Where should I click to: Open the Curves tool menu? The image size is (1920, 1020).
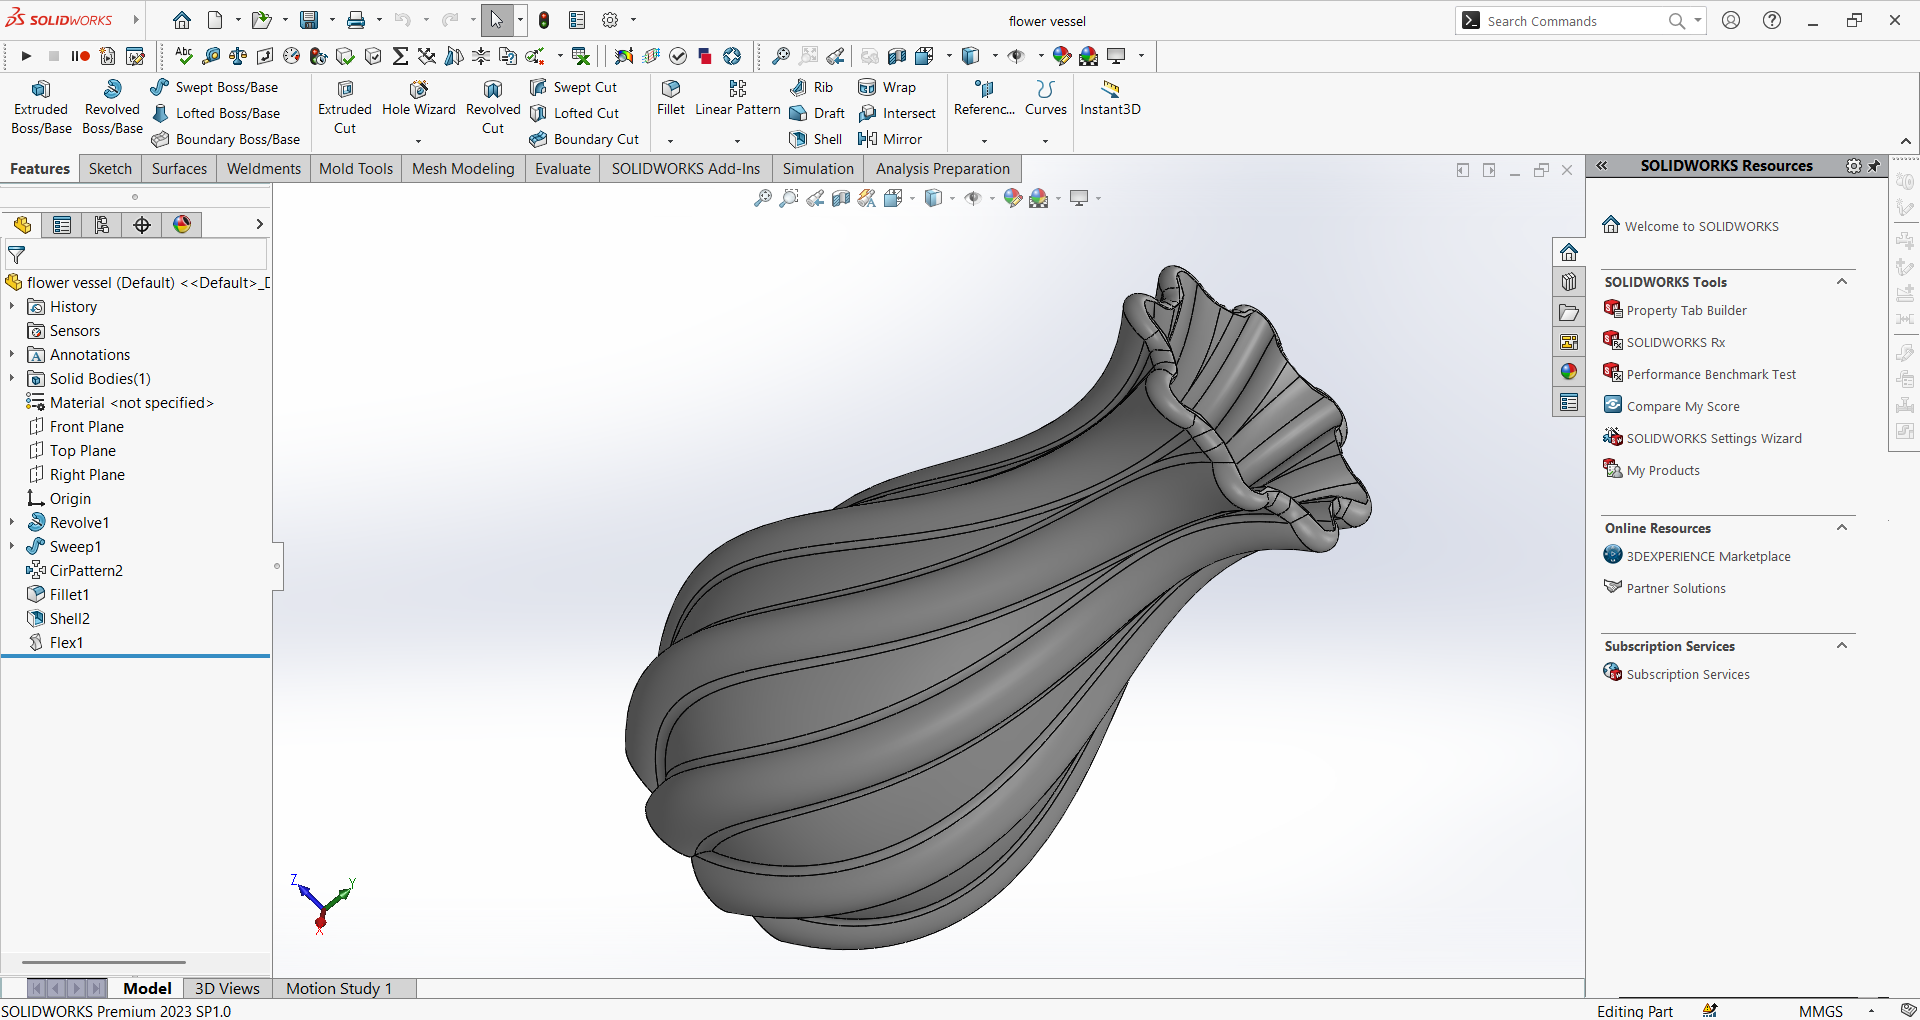(x=1045, y=99)
